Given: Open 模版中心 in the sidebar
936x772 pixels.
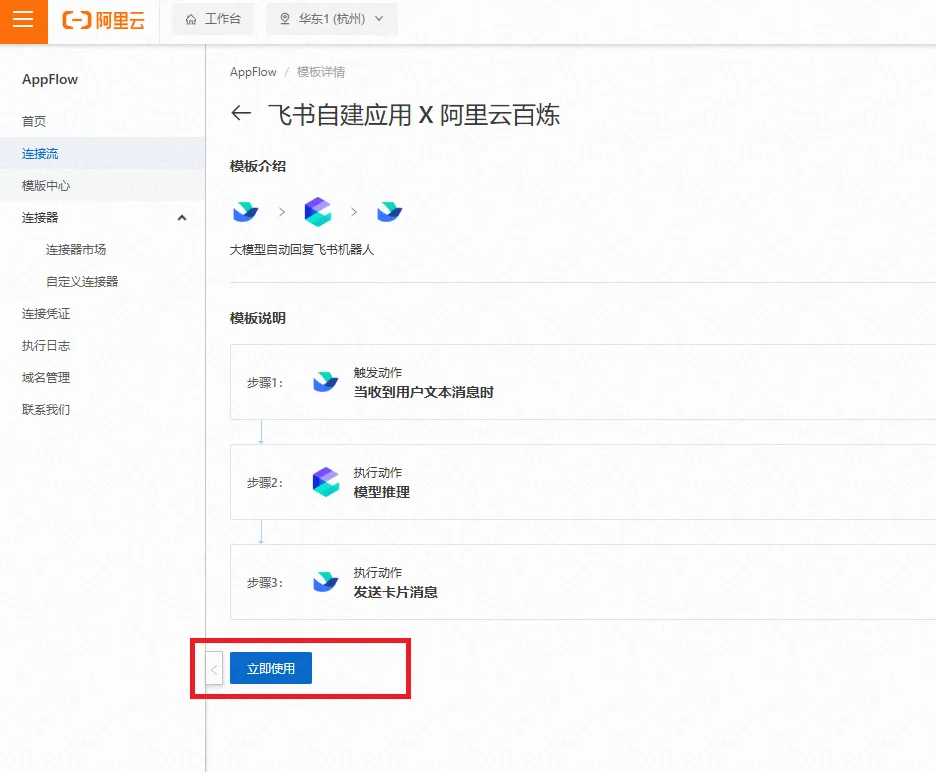Looking at the screenshot, I should point(103,186).
